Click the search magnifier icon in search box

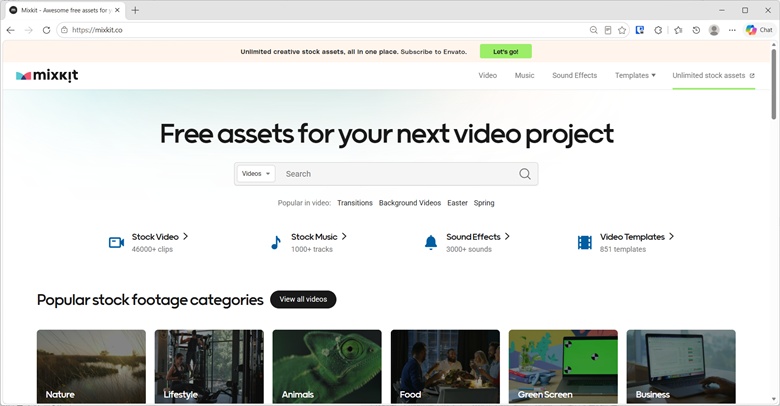point(525,174)
